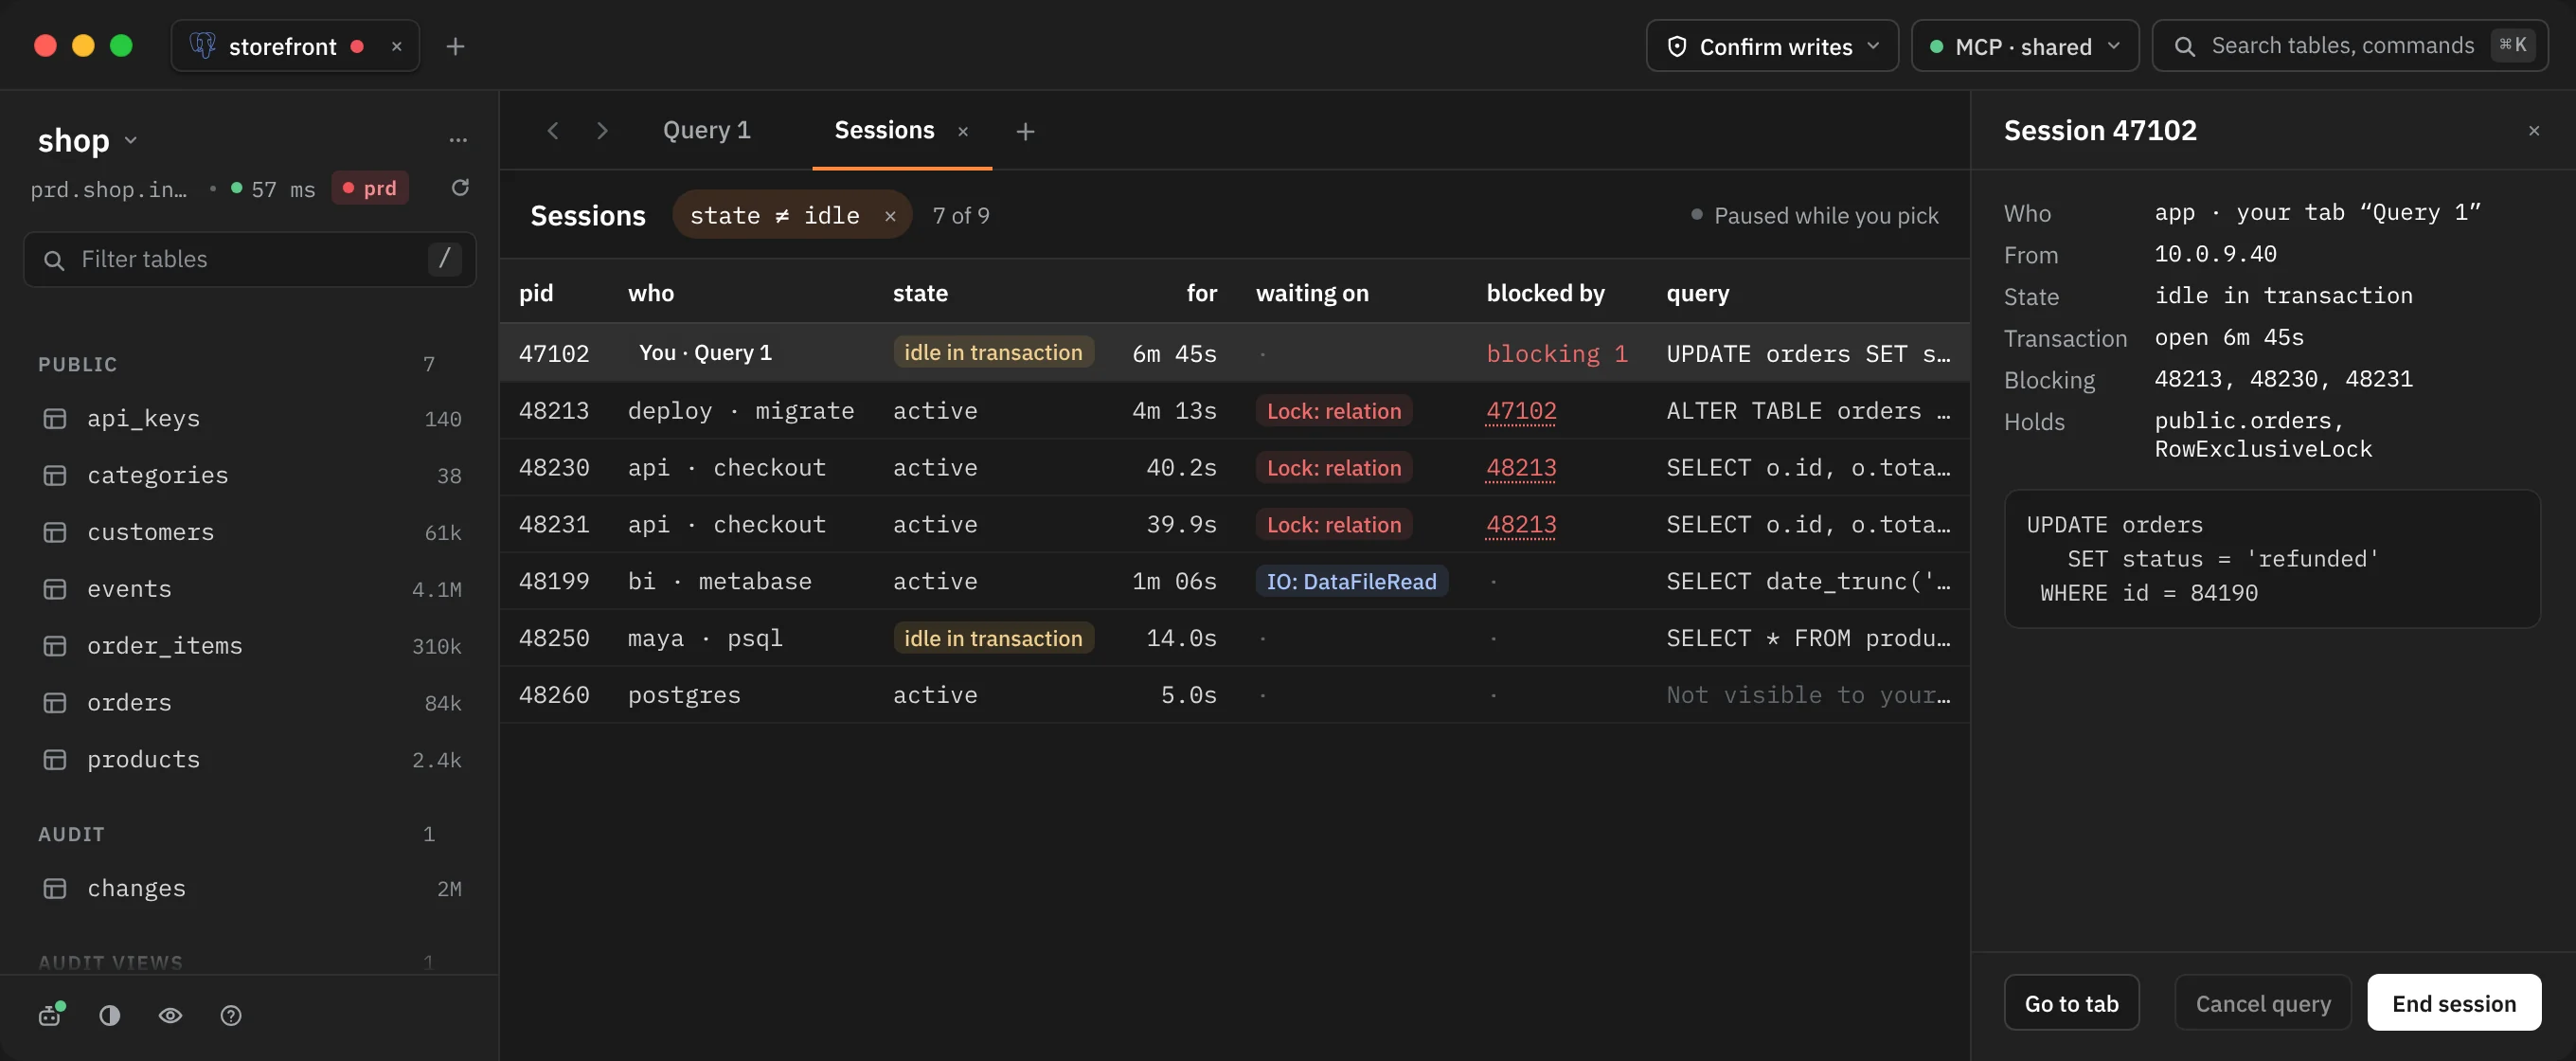
Task: Expand the shop database switcher
Action: click(88, 140)
